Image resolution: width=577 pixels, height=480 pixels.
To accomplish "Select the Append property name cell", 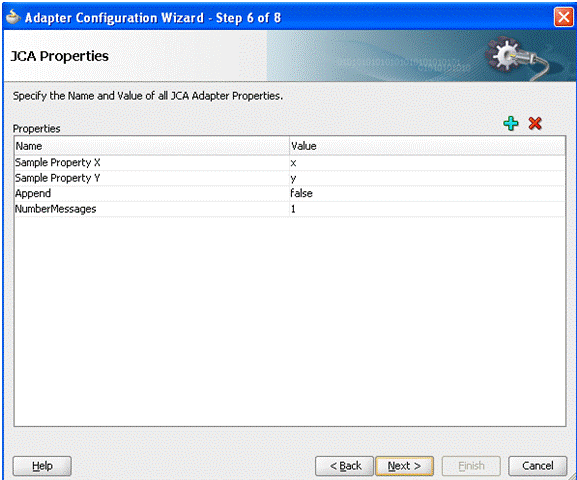I will (x=152, y=194).
